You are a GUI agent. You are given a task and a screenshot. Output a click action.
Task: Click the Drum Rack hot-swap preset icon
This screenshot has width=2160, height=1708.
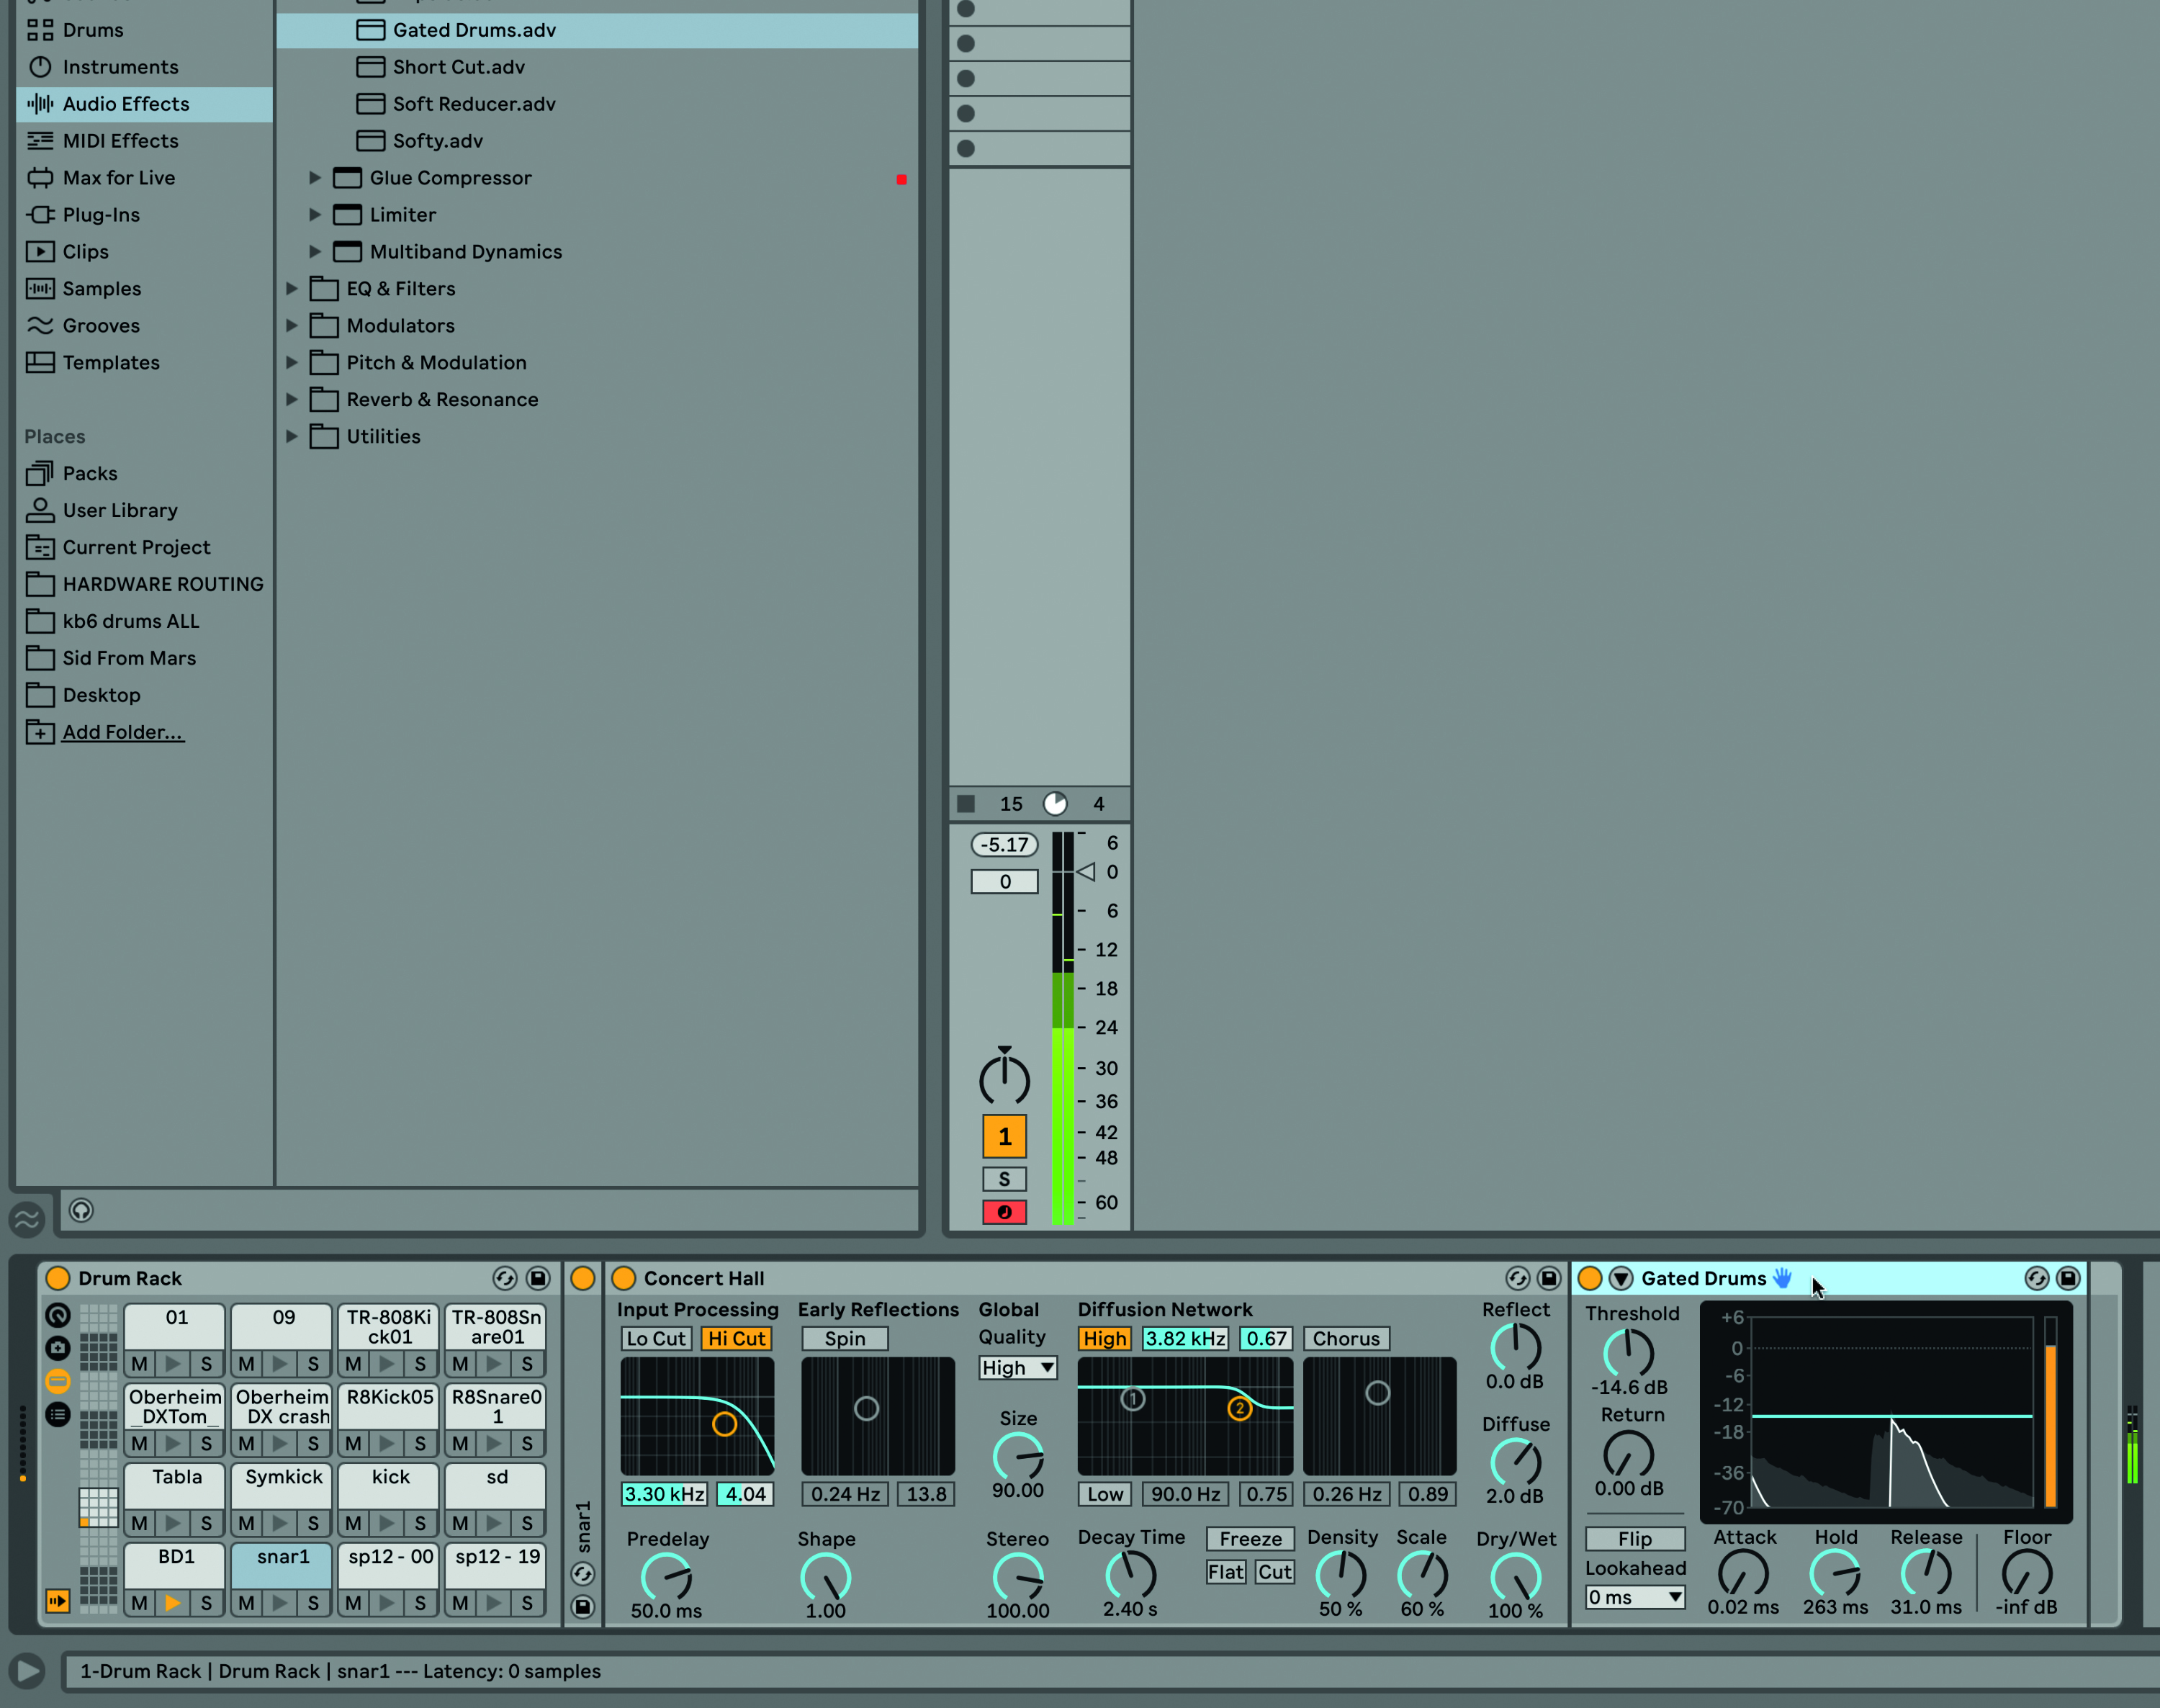(505, 1278)
